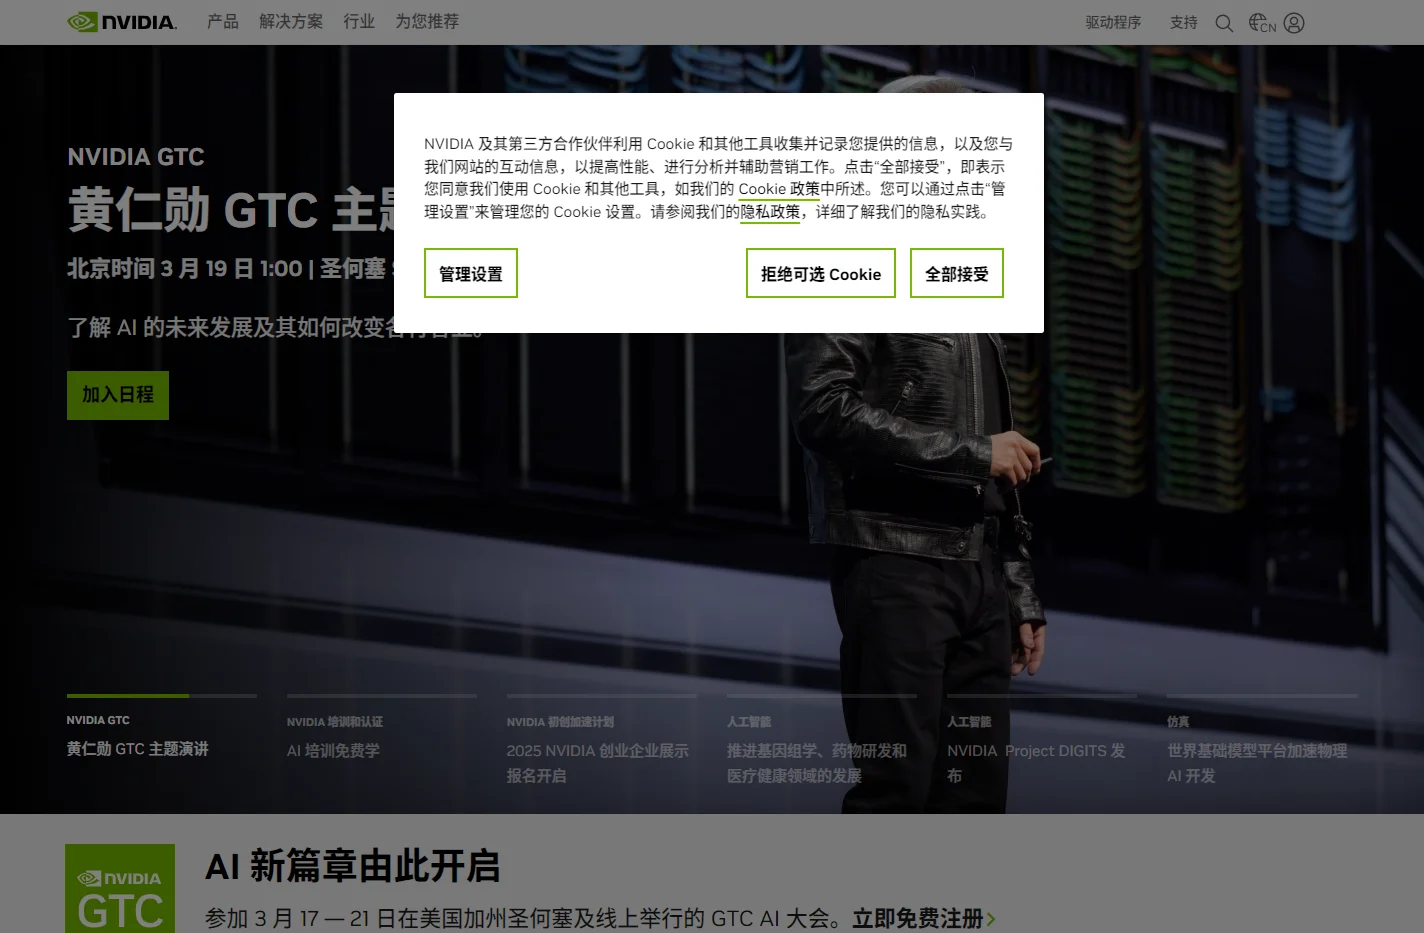Click the green progress bar above NVIDIA GTC

[128, 695]
